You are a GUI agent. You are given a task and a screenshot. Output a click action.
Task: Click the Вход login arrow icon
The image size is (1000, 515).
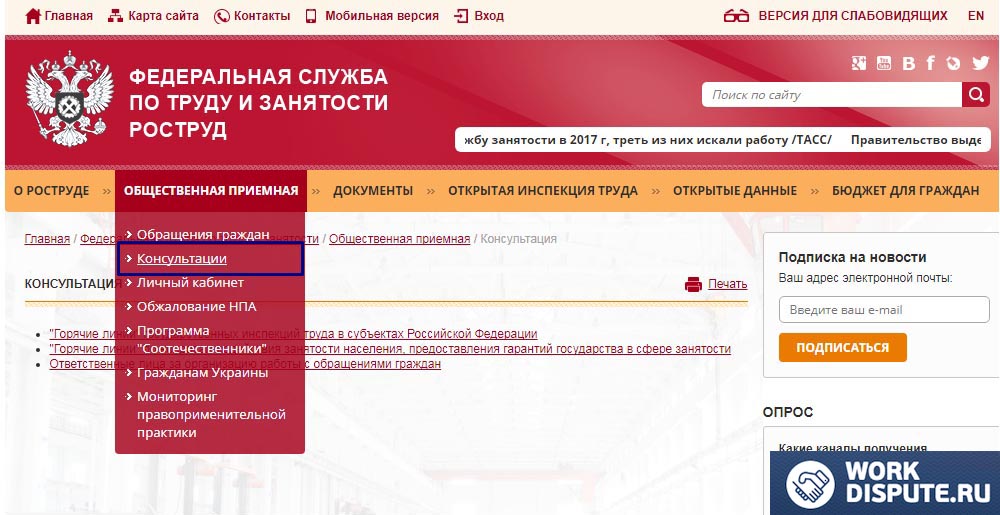point(461,16)
